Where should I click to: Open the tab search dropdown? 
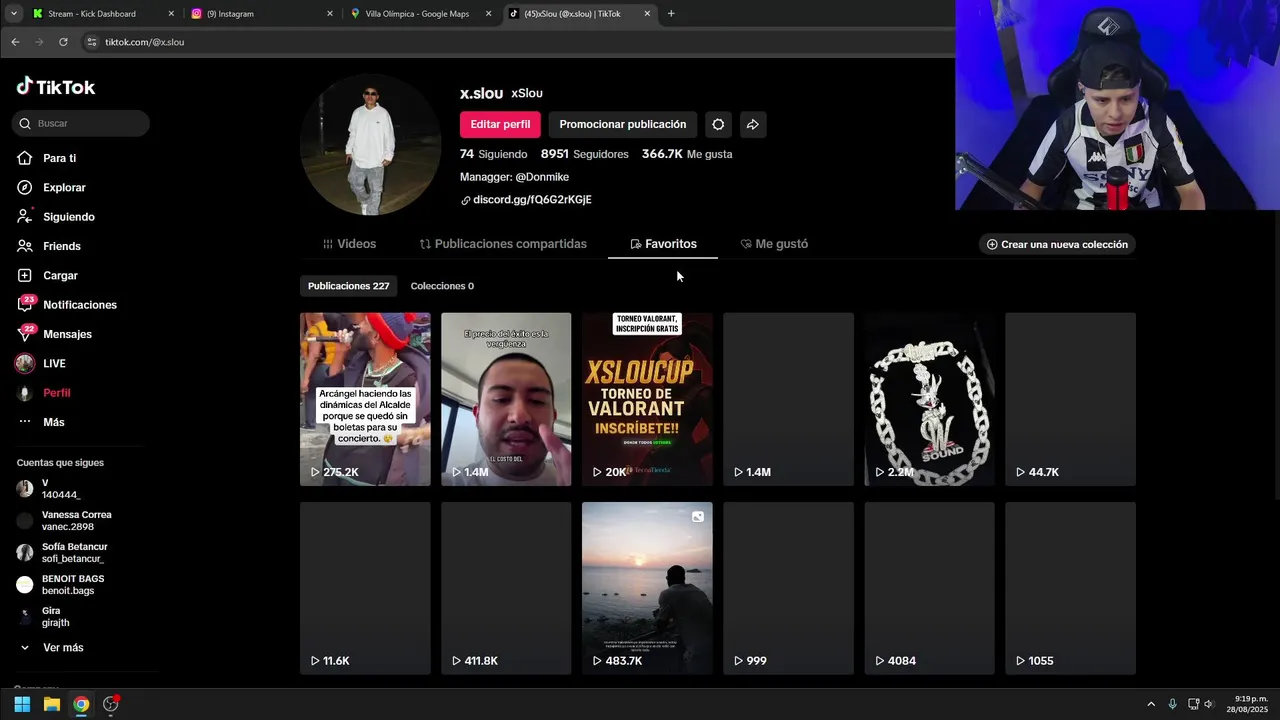click(x=13, y=14)
